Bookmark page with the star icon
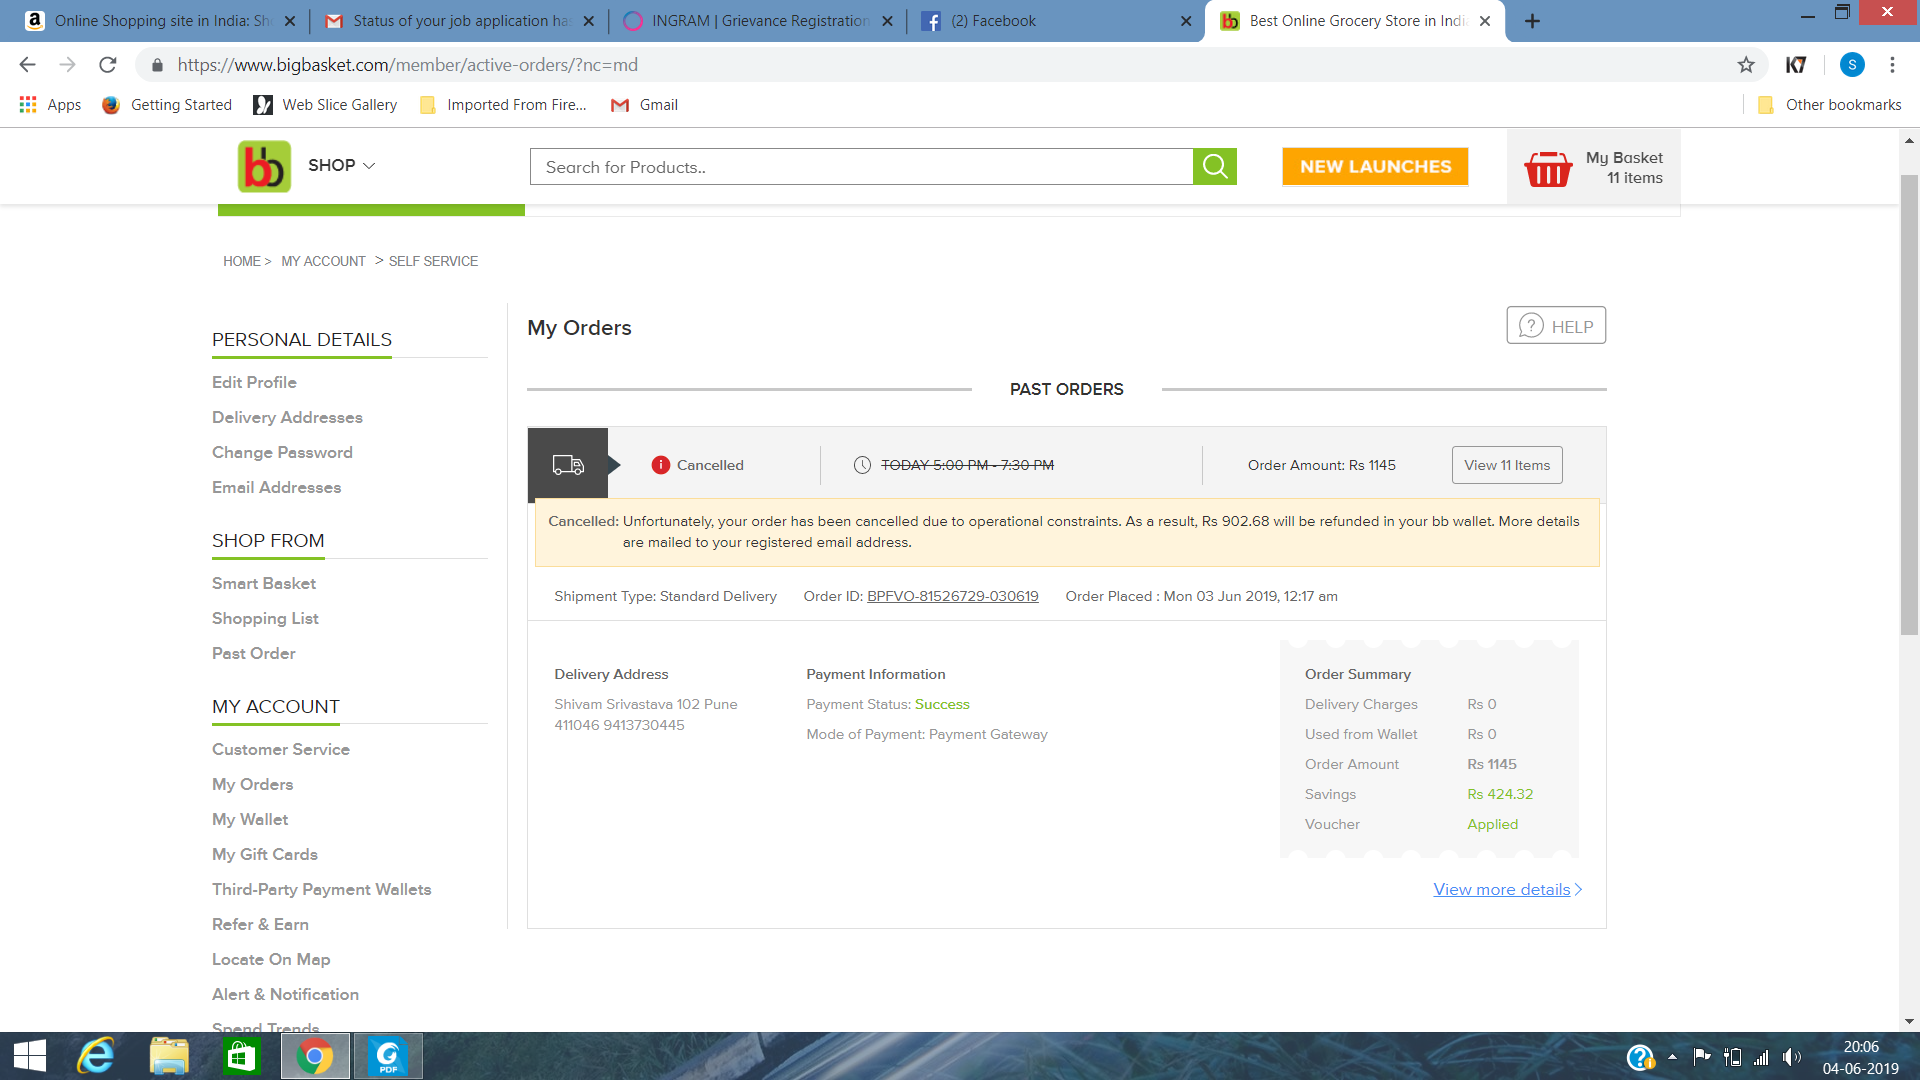The height and width of the screenshot is (1080, 1920). click(x=1746, y=65)
